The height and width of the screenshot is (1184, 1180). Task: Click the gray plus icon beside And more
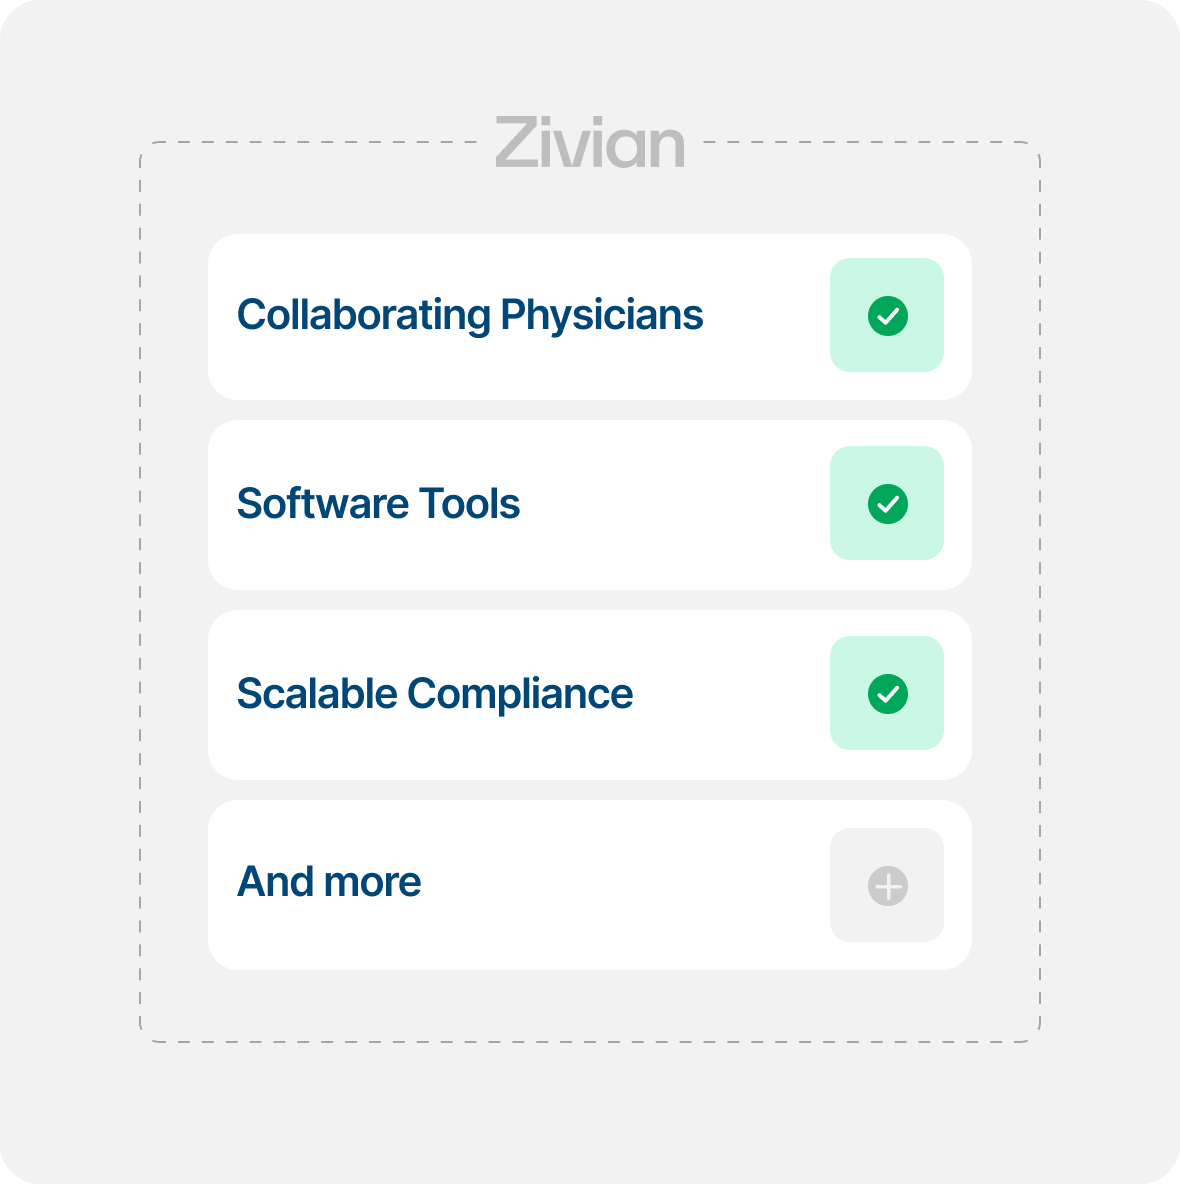(887, 886)
